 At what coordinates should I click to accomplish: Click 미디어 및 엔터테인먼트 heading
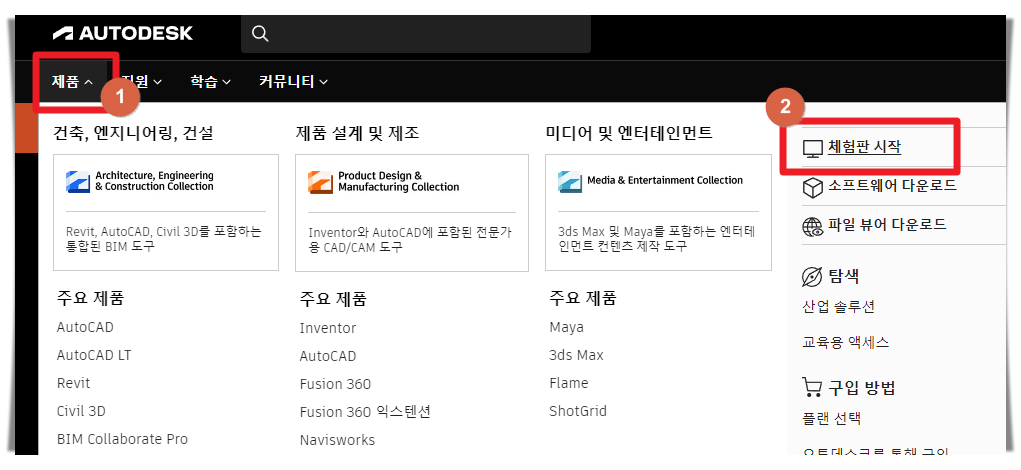click(629, 133)
